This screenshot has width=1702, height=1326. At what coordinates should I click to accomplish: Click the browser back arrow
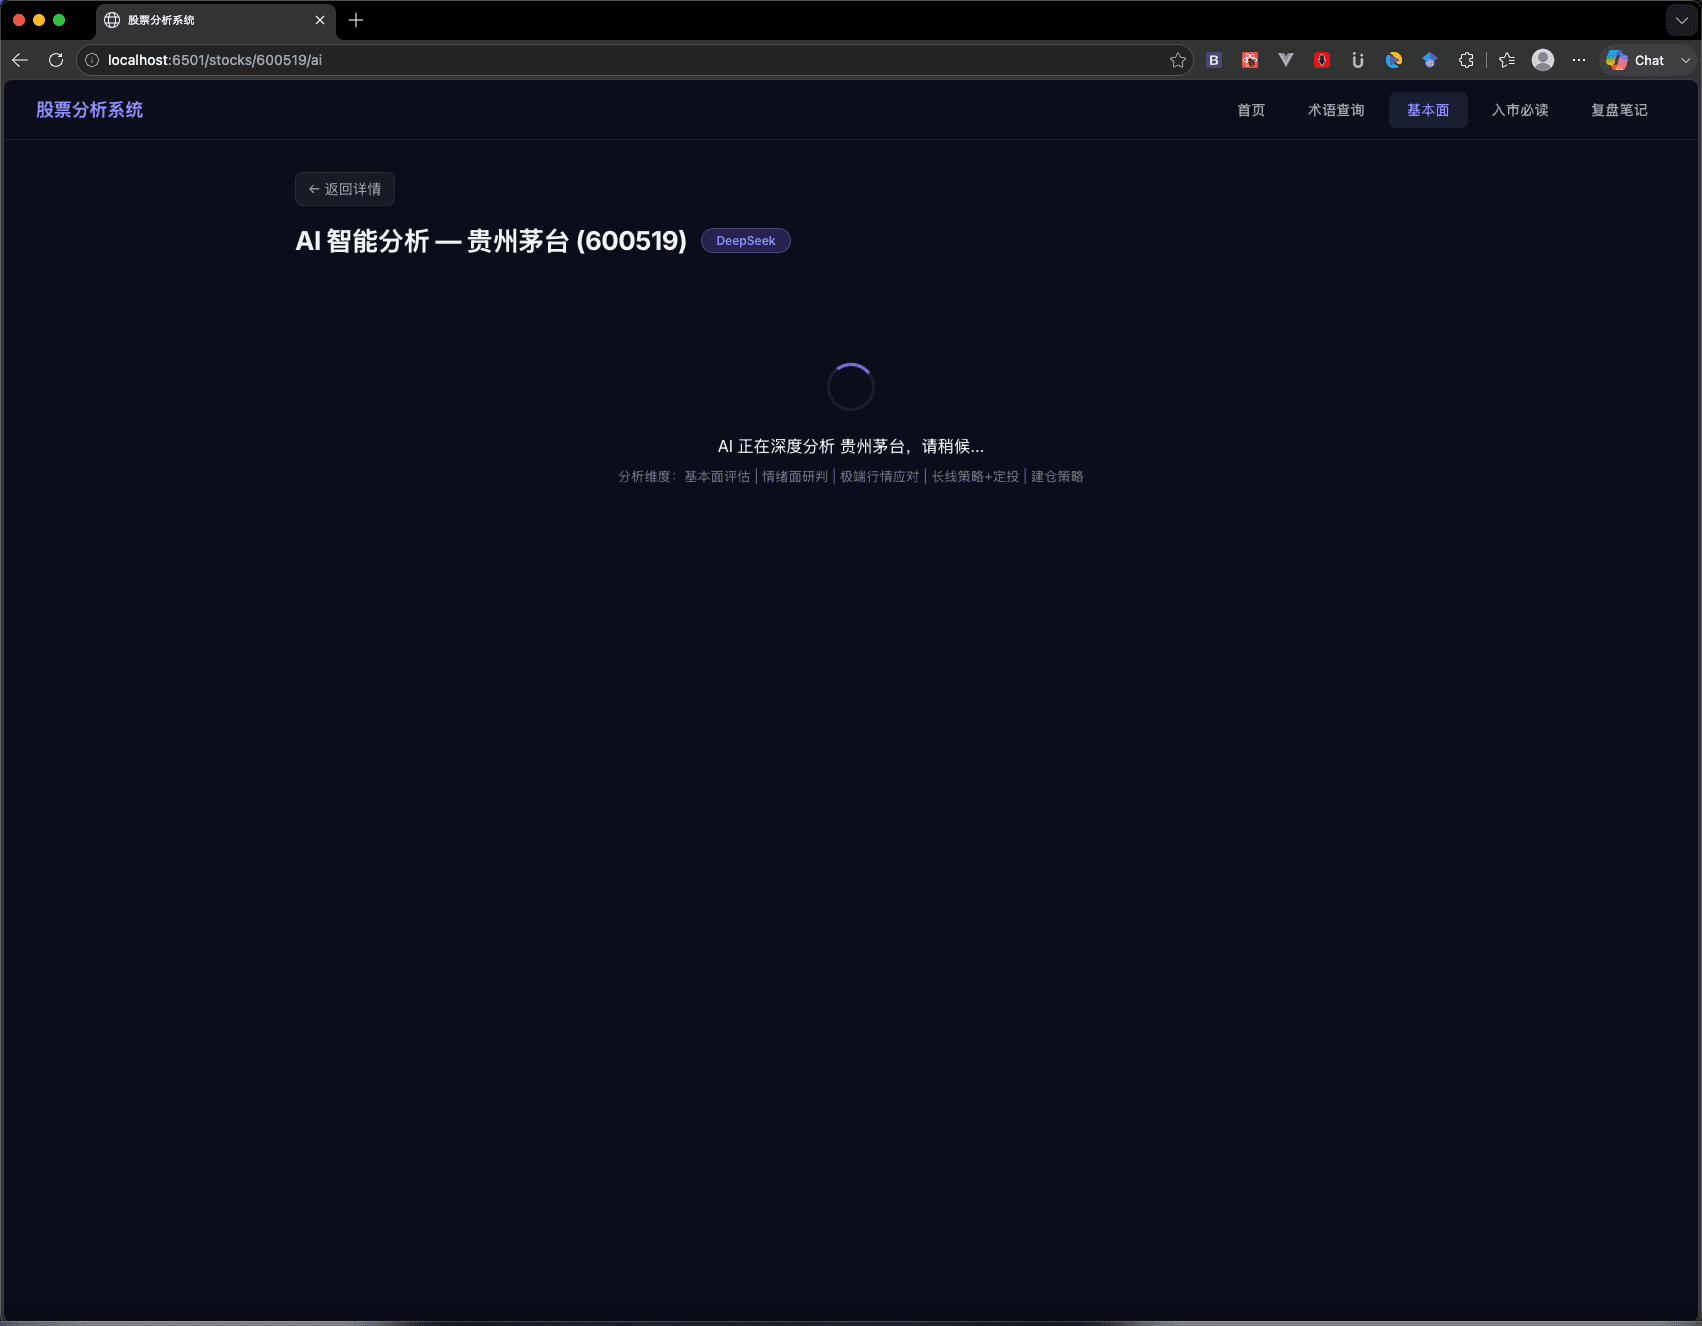[x=20, y=60]
